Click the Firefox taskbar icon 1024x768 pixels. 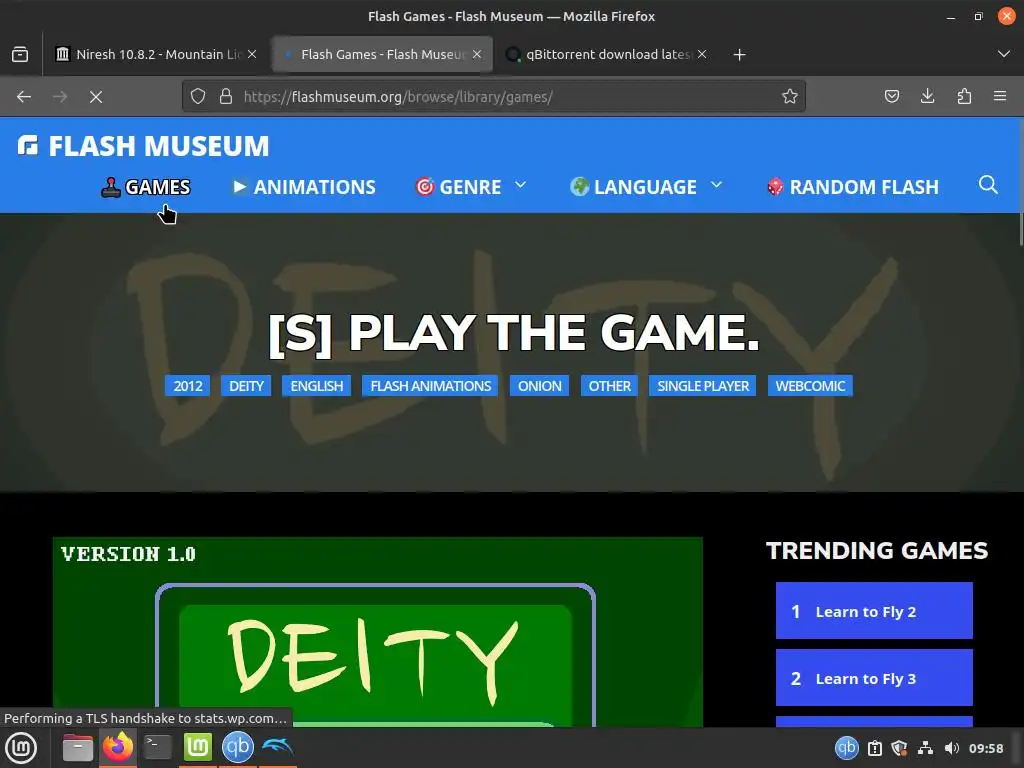(118, 748)
